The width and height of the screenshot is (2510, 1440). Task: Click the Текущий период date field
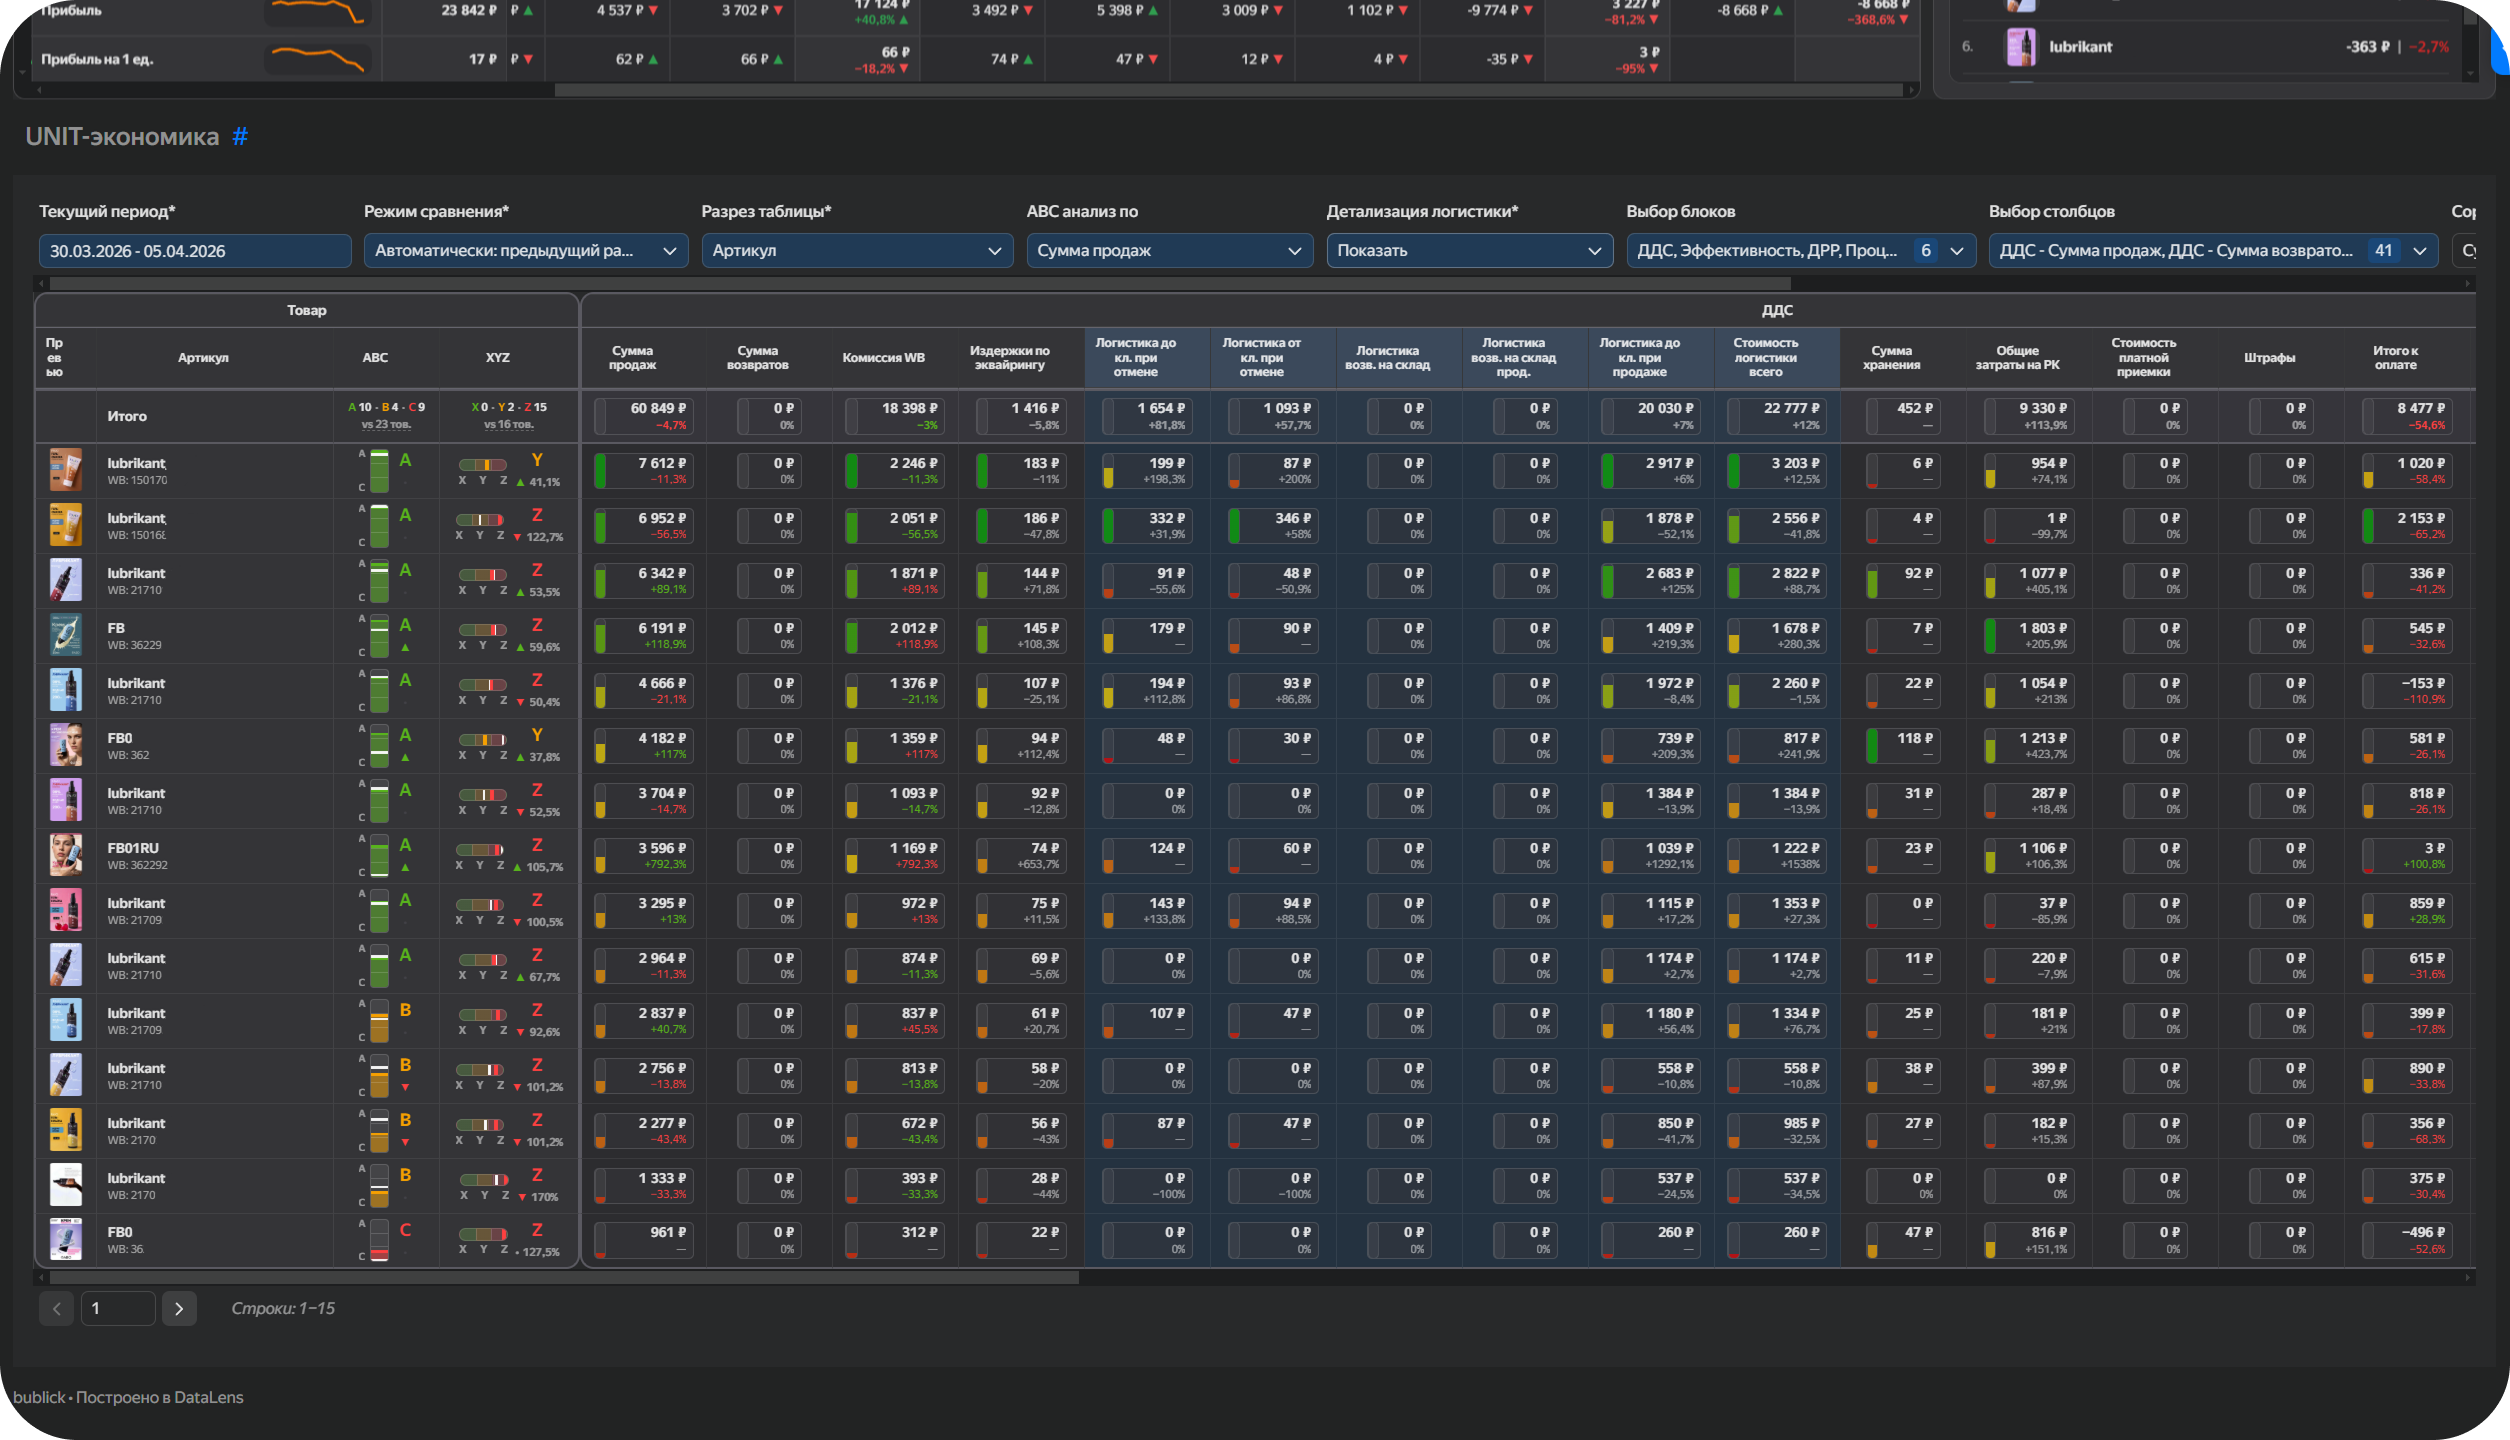click(195, 251)
